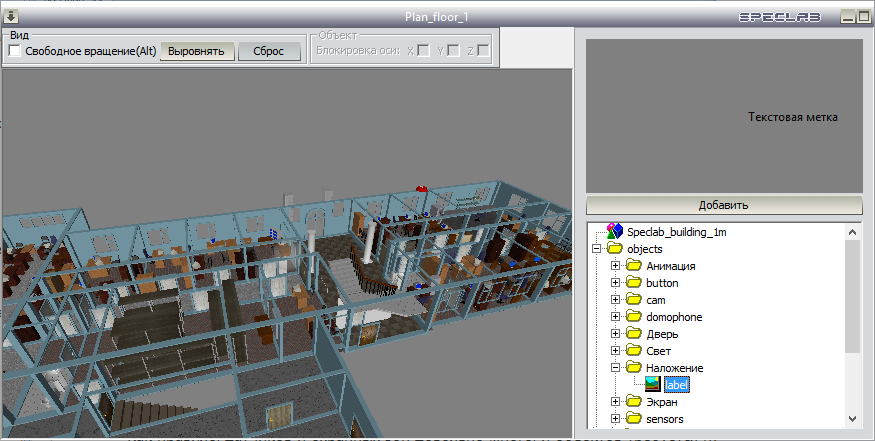Expand the Свет tree node
The image size is (875, 441).
[615, 351]
